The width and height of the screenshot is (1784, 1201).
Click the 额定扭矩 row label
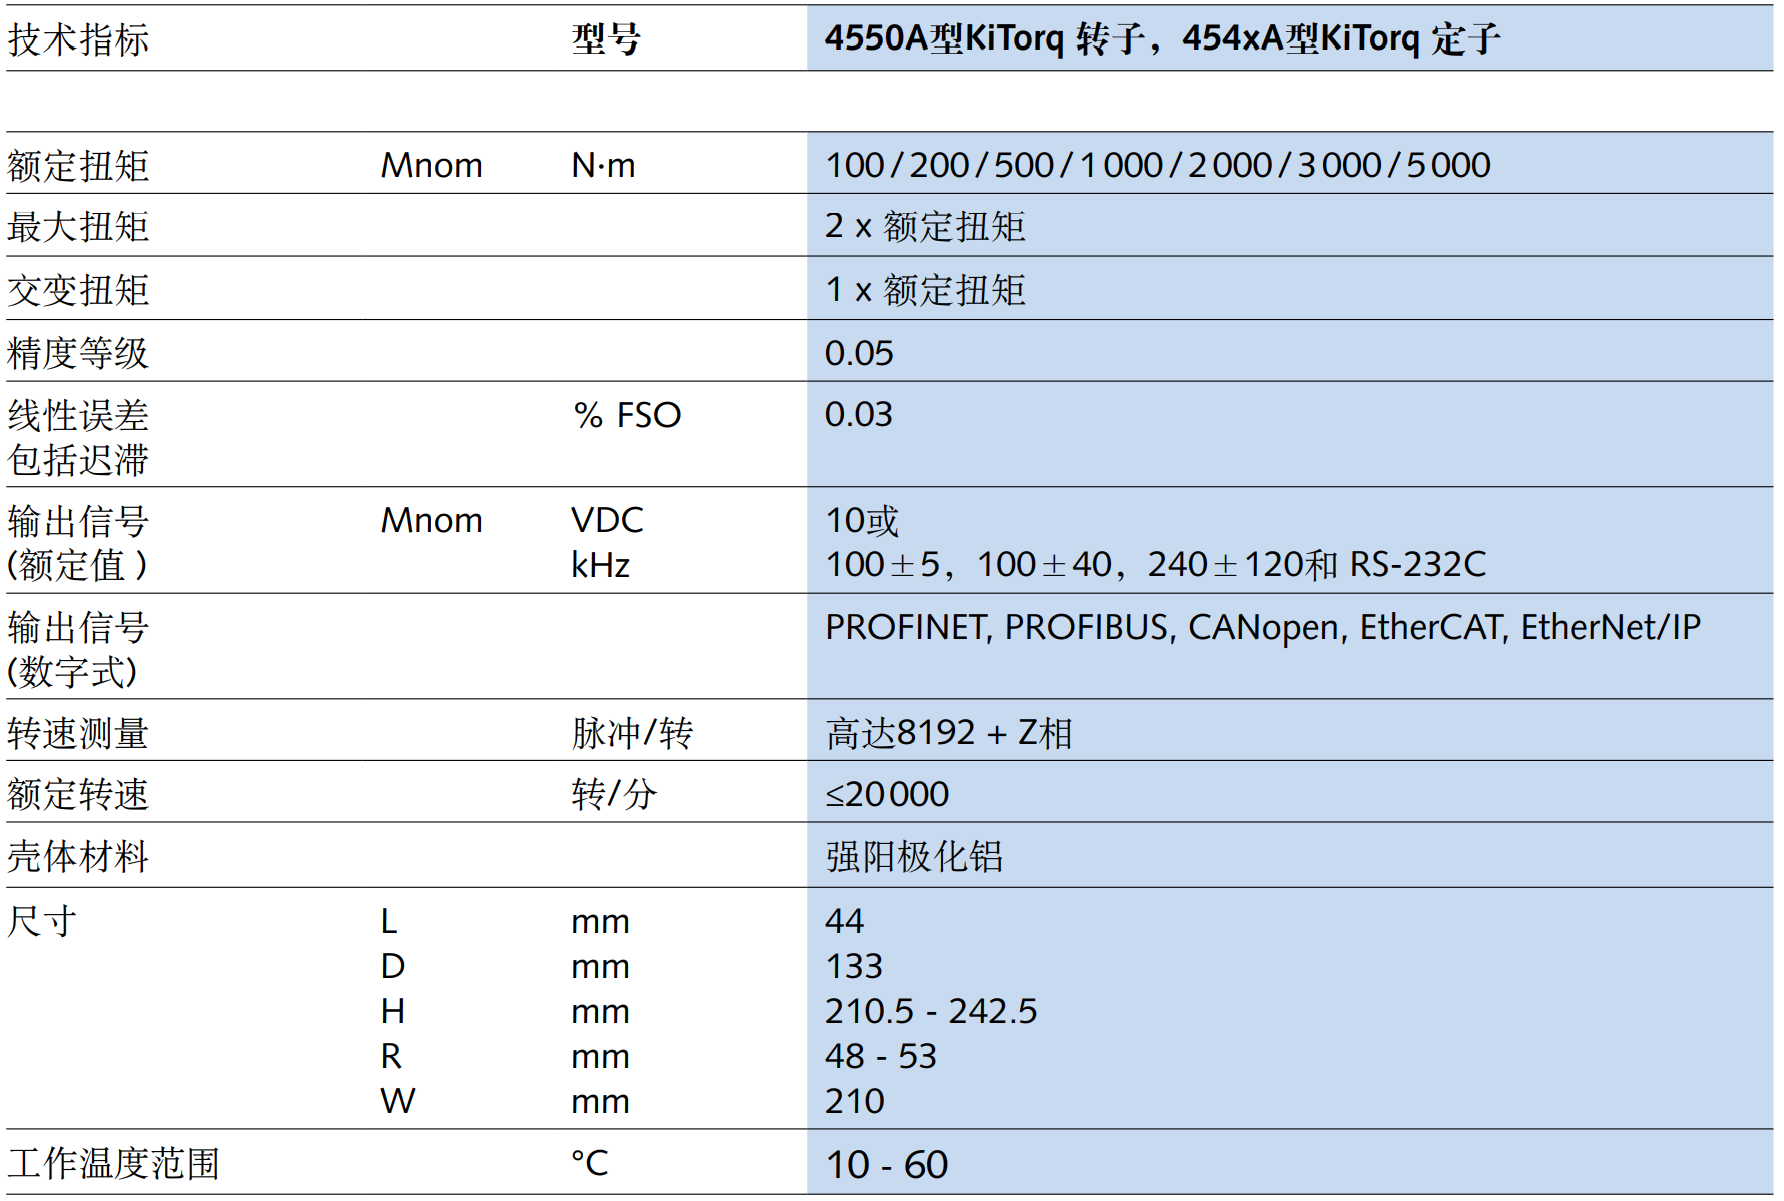pos(78,166)
